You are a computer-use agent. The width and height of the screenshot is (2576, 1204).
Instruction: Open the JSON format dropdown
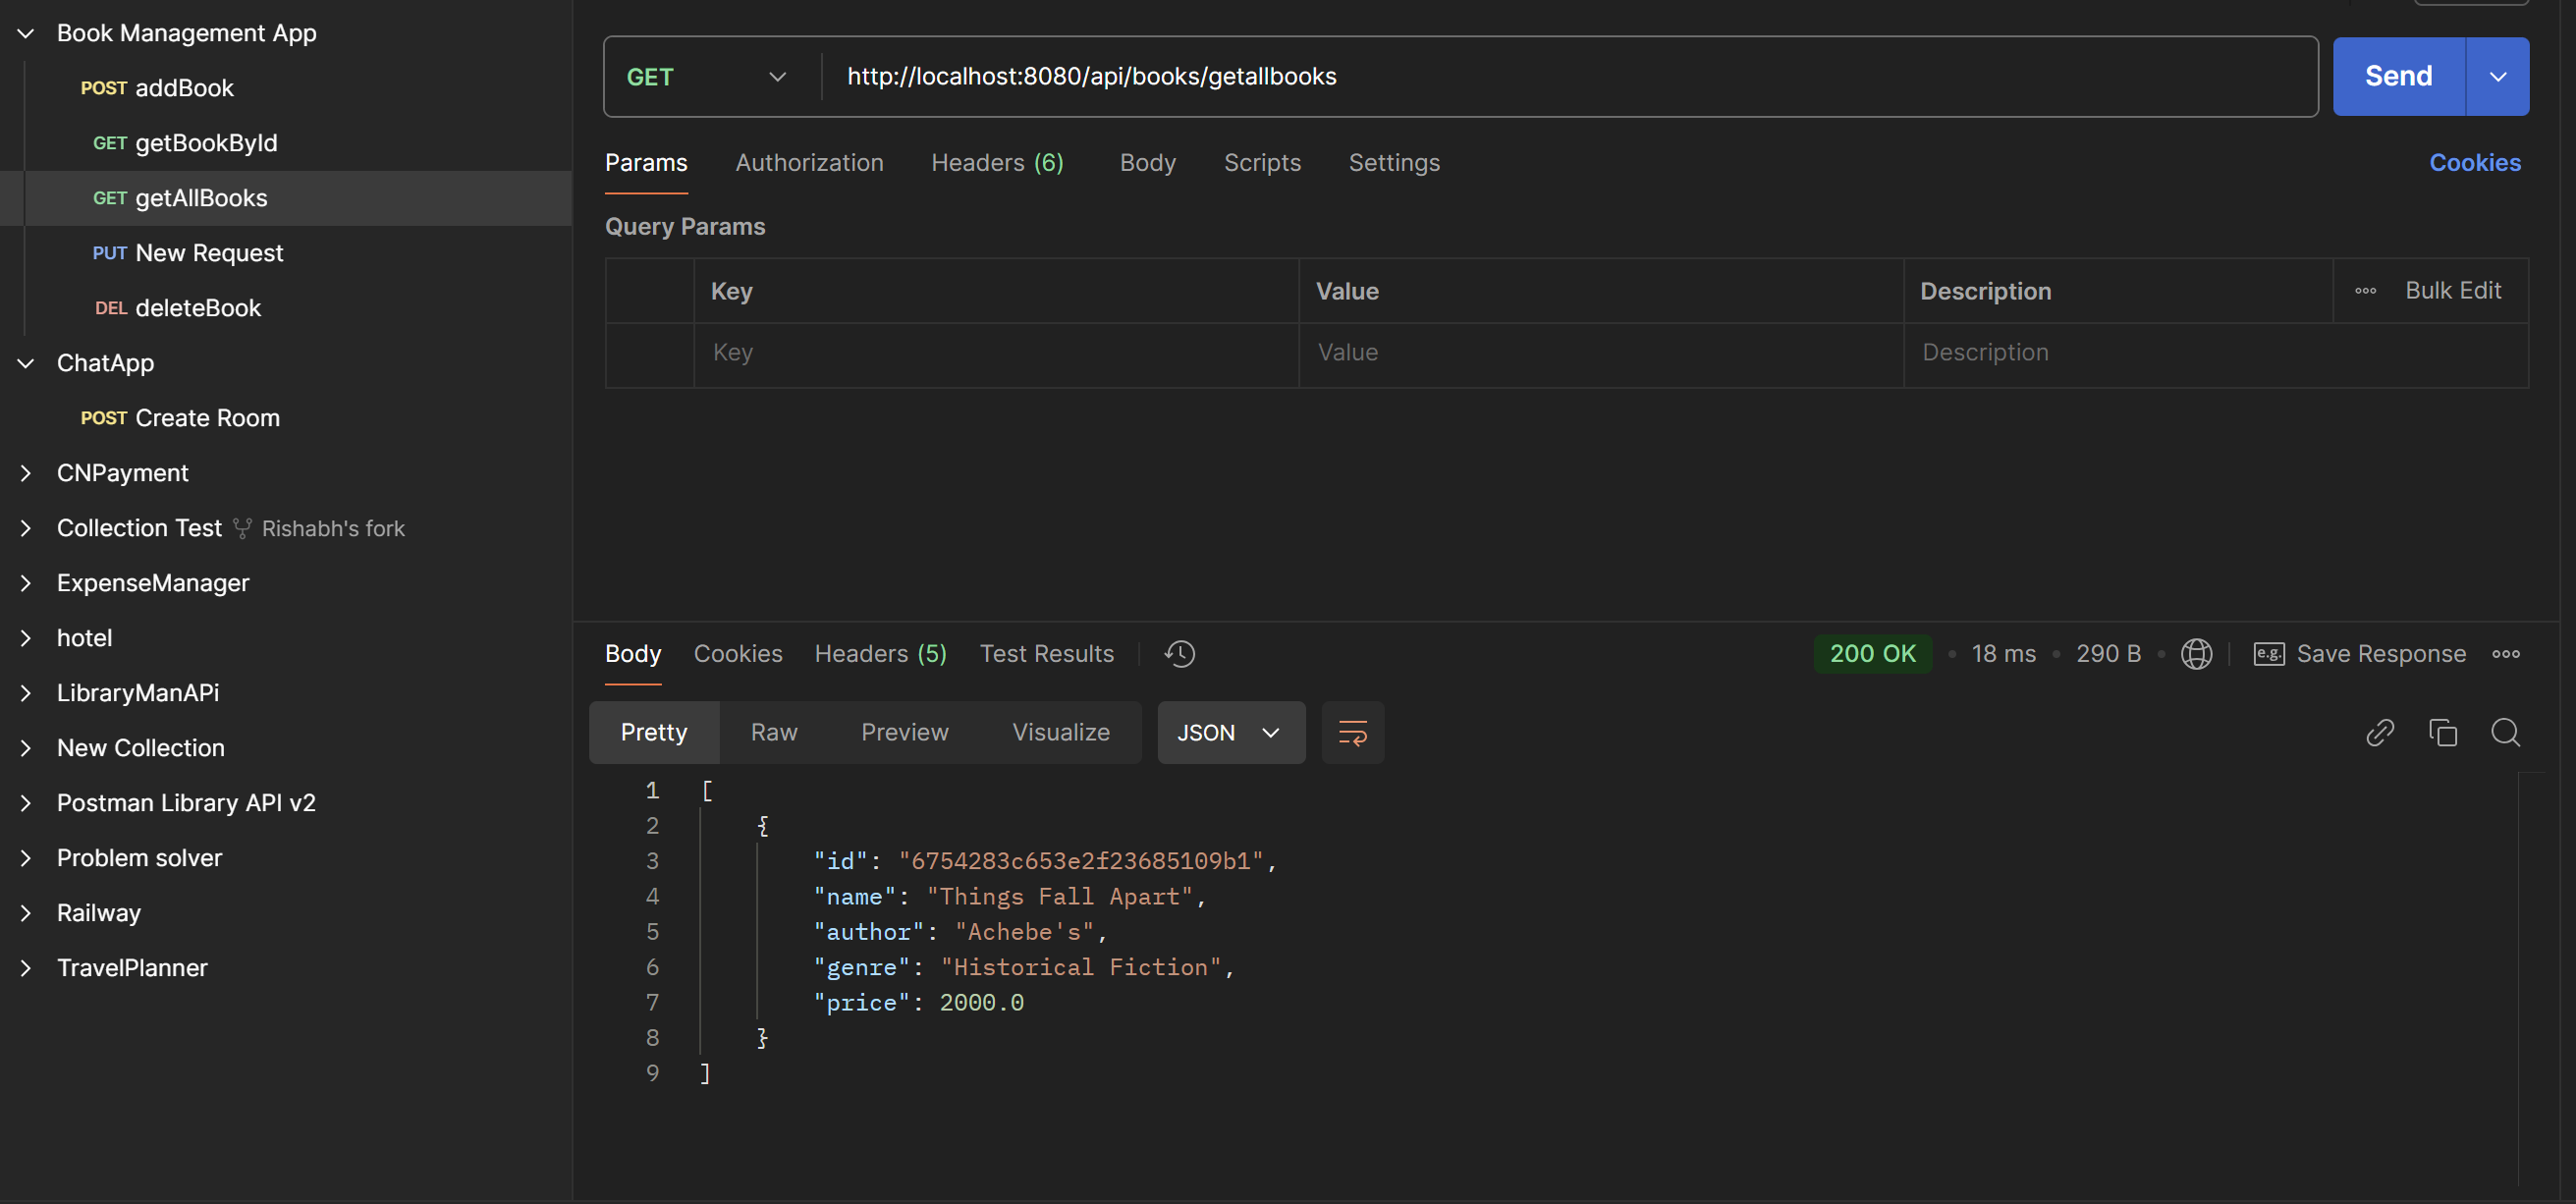click(1230, 732)
